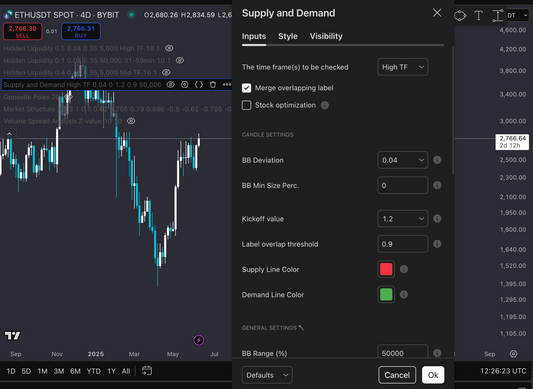Click info icon beside BB Range (%)
The image size is (533, 389).
point(437,353)
